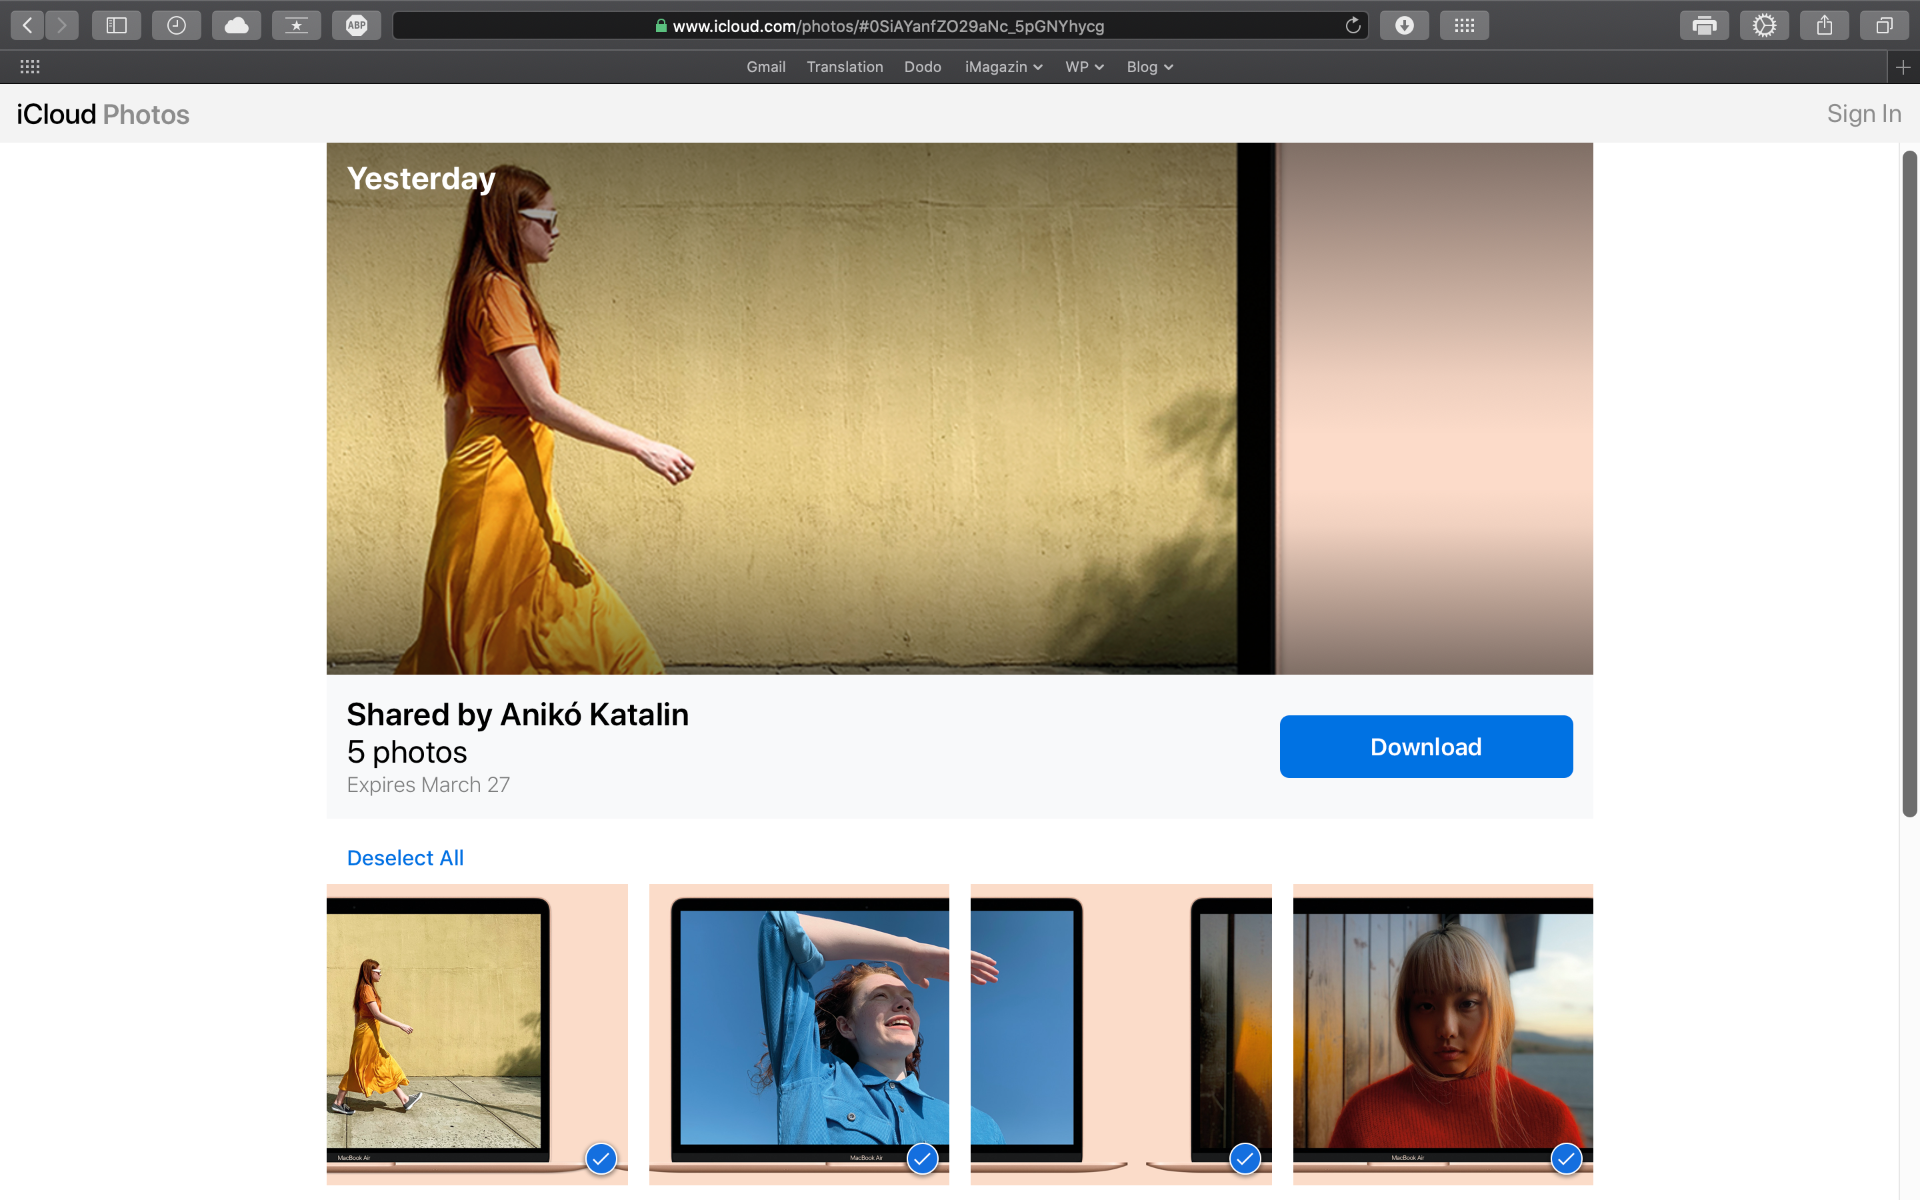Image resolution: width=1920 pixels, height=1200 pixels.
Task: Show the sidebar with the toolbar icon
Action: (117, 26)
